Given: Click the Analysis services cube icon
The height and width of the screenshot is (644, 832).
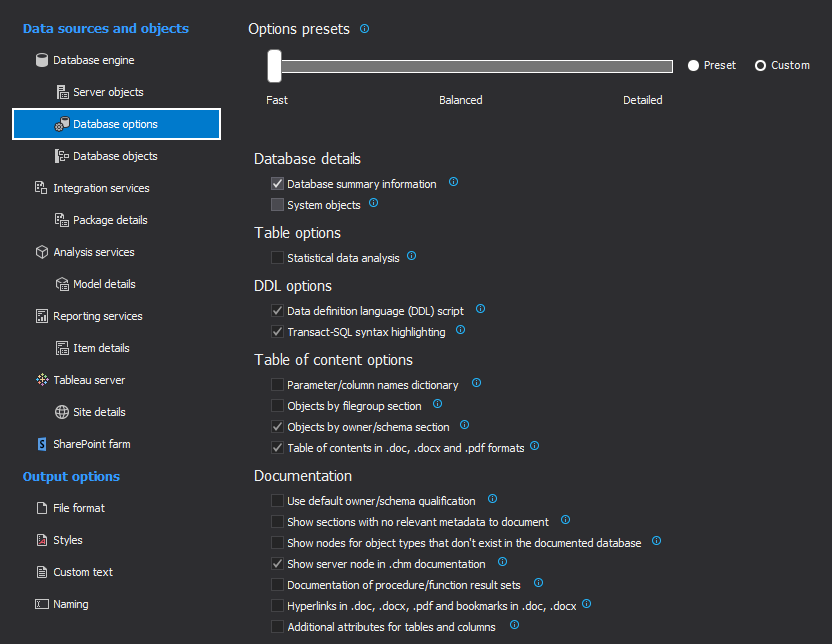Looking at the screenshot, I should coord(41,252).
